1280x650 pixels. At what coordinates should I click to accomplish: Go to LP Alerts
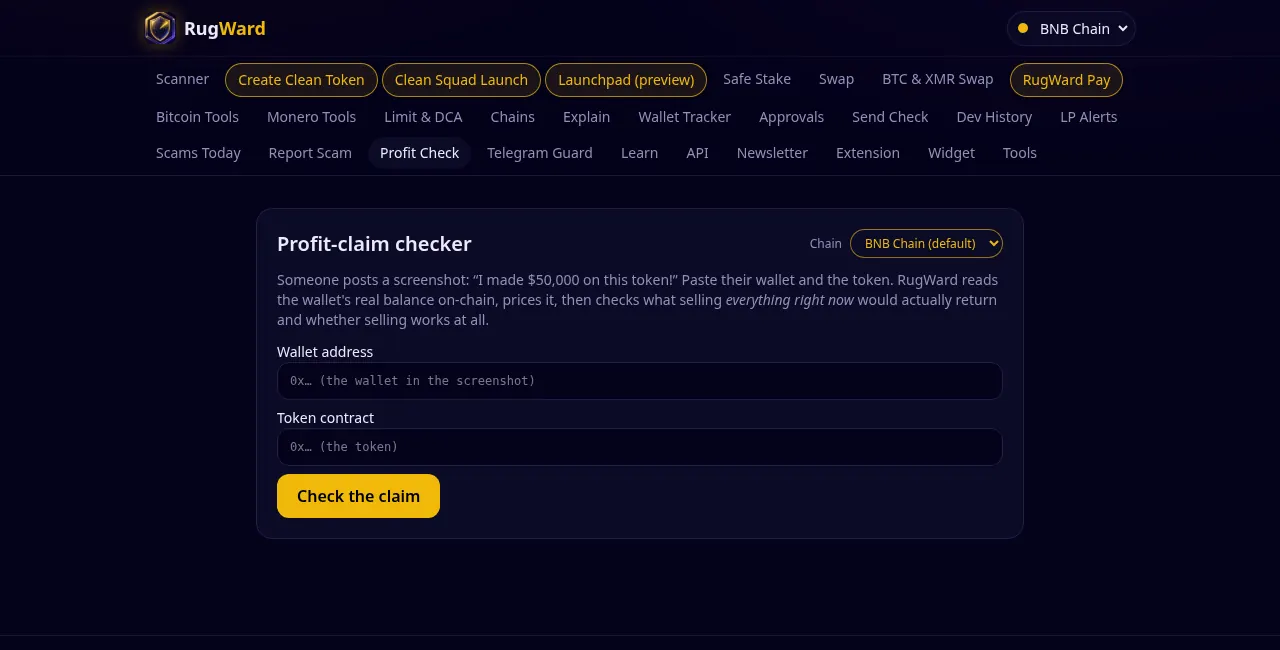(x=1088, y=117)
